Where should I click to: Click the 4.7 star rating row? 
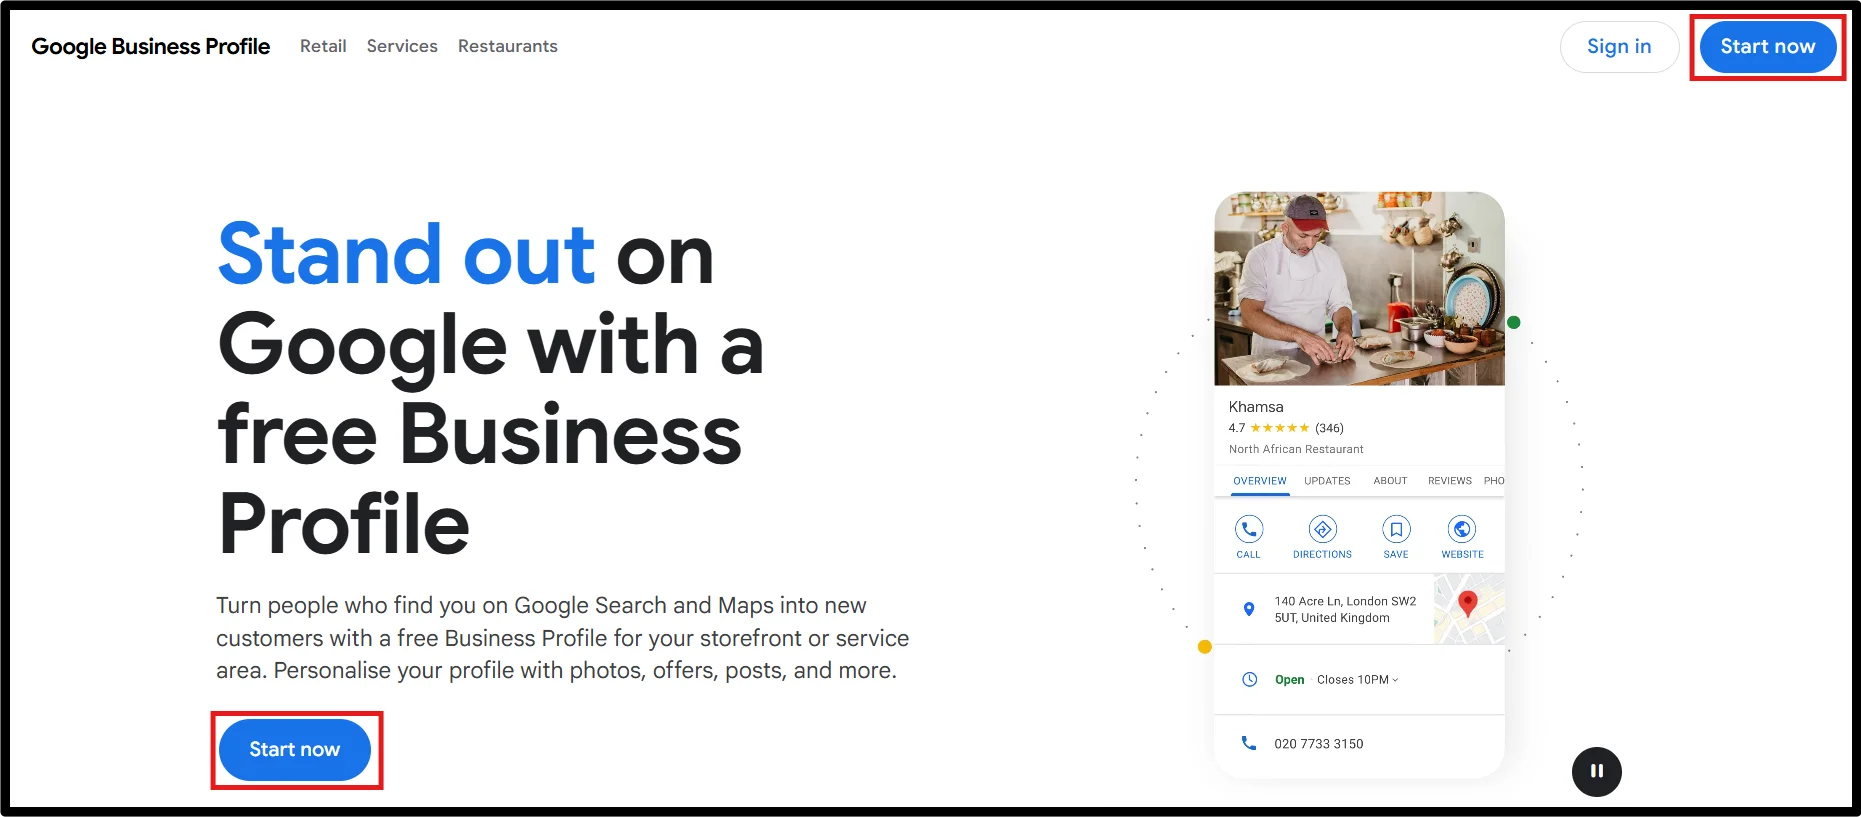(1286, 428)
